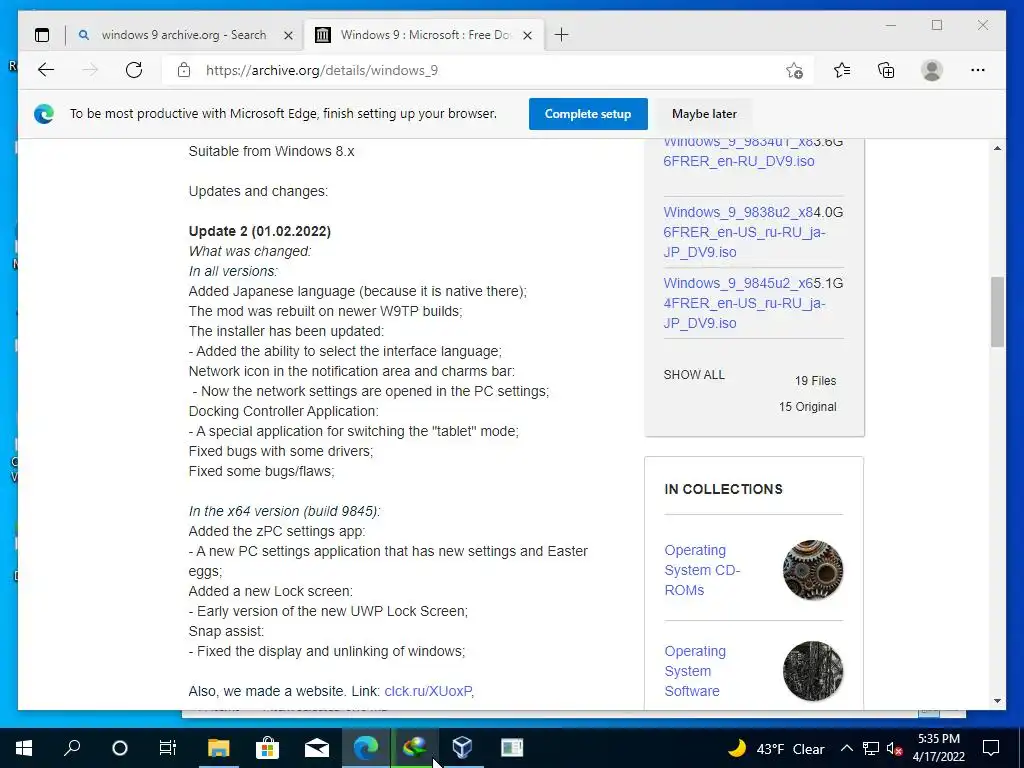Open the clock showing 5:35 PM
This screenshot has width=1024, height=768.
tap(938, 748)
